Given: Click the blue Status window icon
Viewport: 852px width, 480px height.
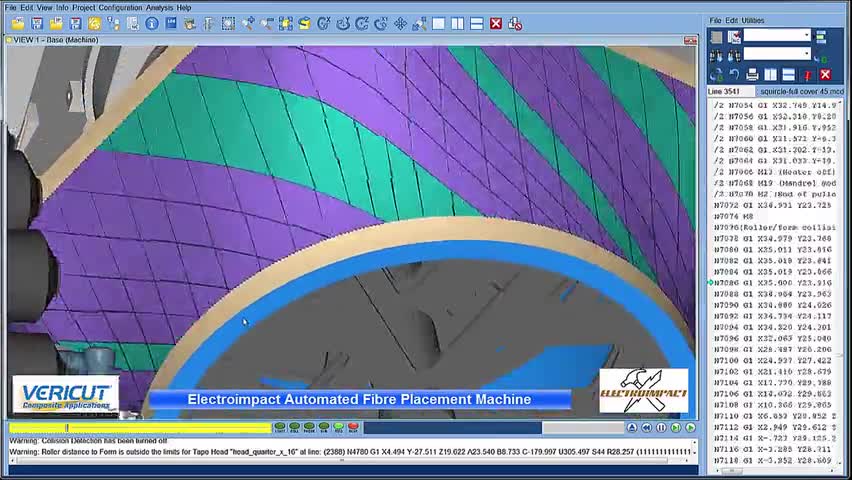Looking at the screenshot, I should pyautogui.click(x=171, y=23).
